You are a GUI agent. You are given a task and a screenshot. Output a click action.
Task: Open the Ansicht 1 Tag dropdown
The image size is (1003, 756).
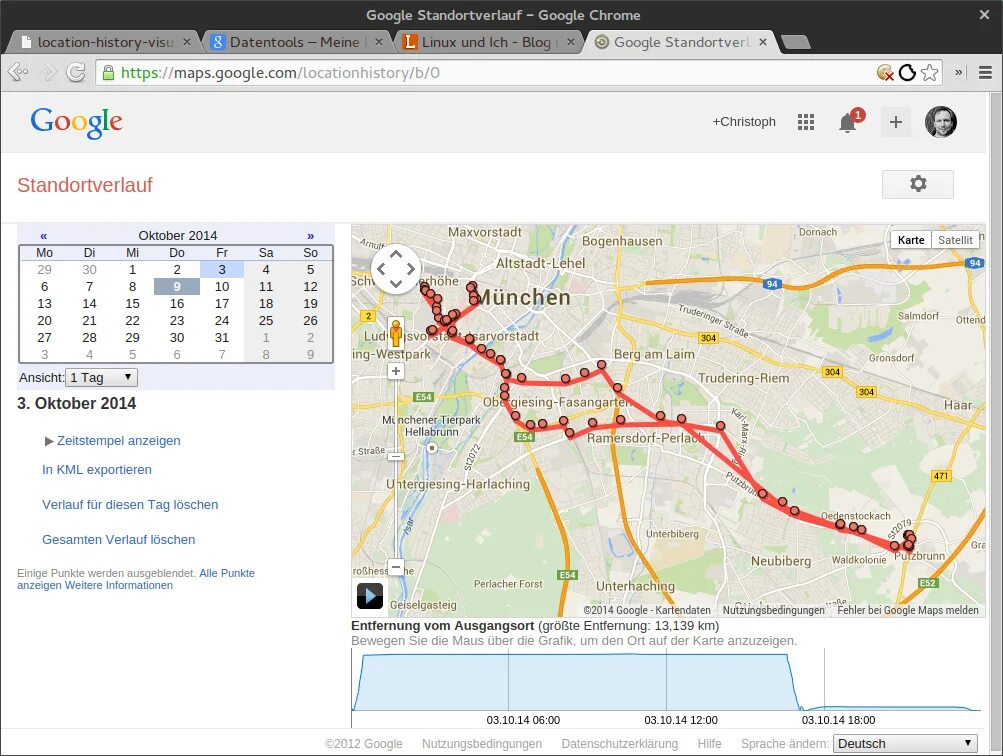(101, 377)
